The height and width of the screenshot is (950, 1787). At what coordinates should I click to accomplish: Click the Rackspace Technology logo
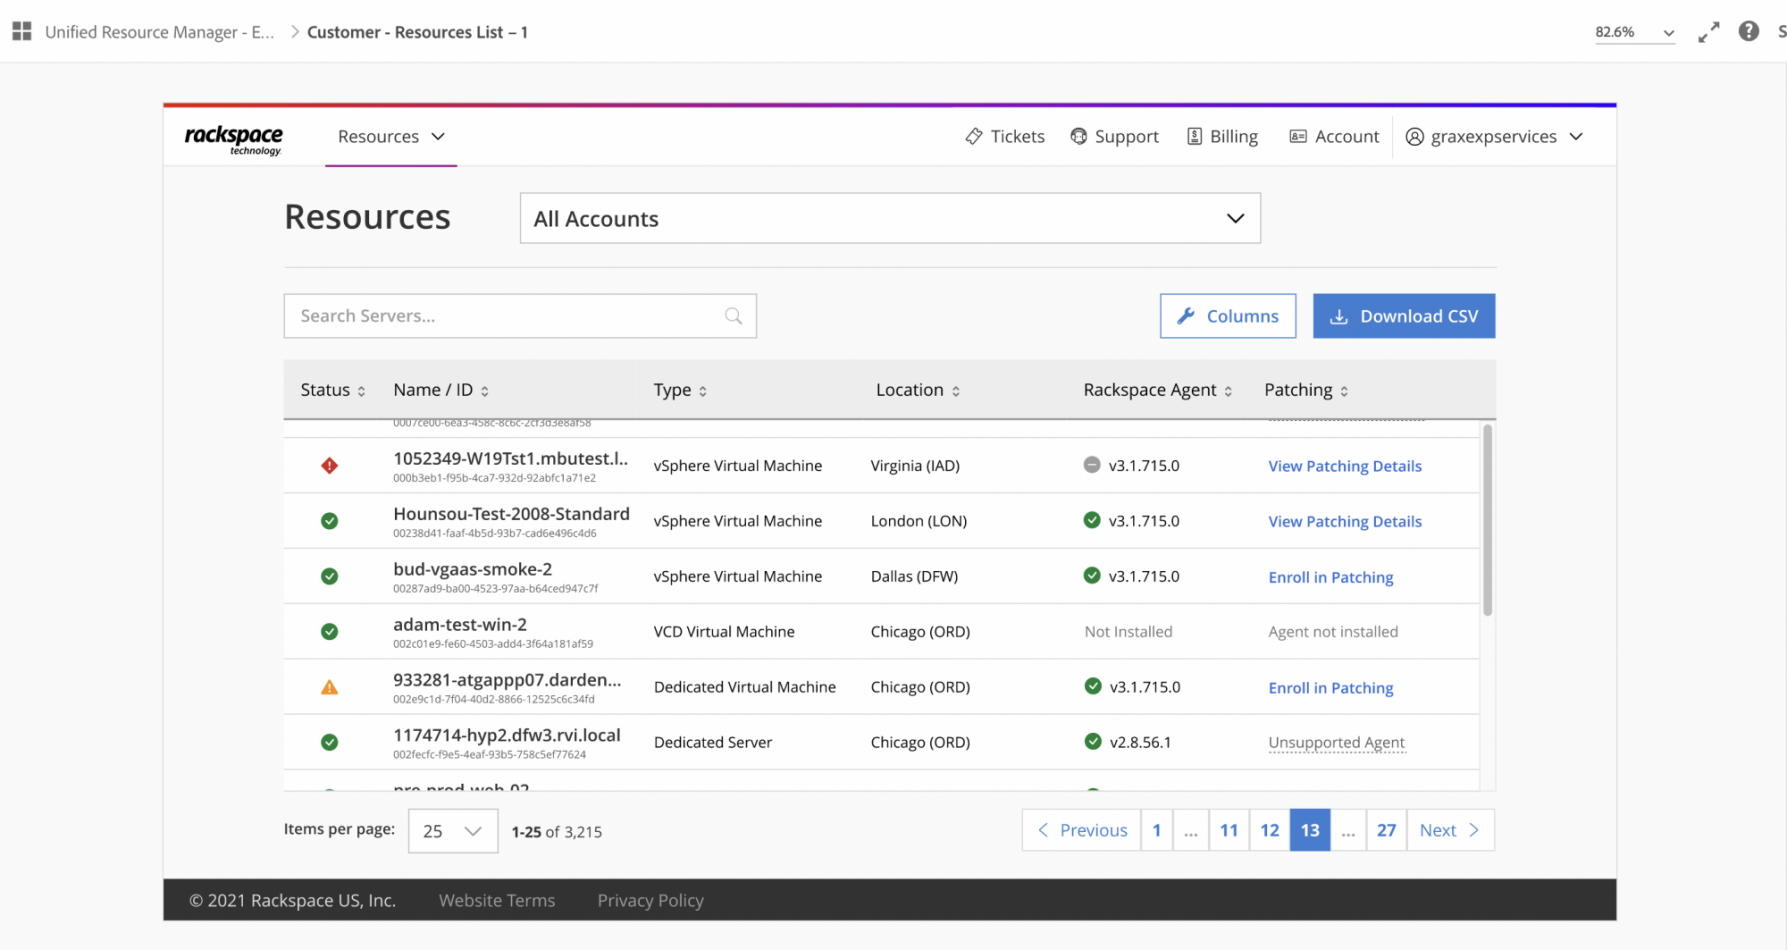234,138
